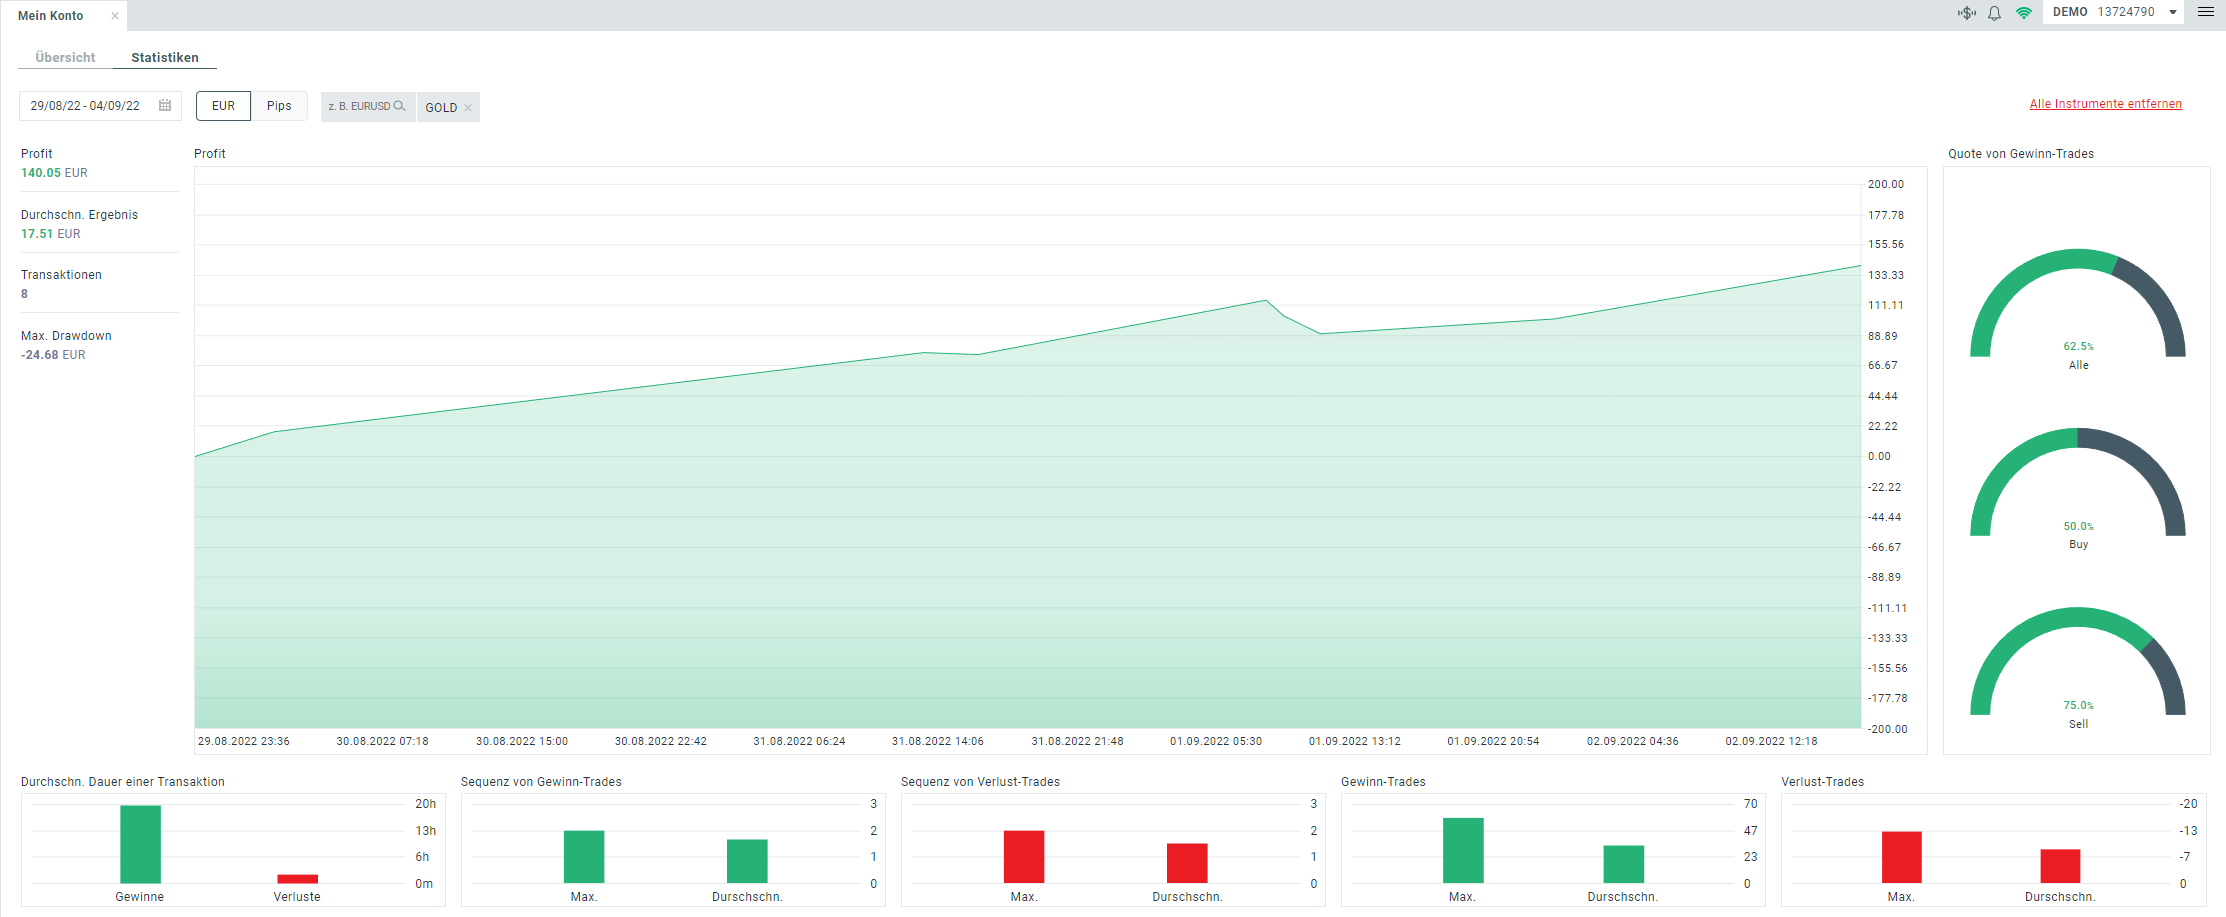
Task: Click Durschschn. bar in Sequenz von Verlust-Trades
Action: tap(1187, 863)
